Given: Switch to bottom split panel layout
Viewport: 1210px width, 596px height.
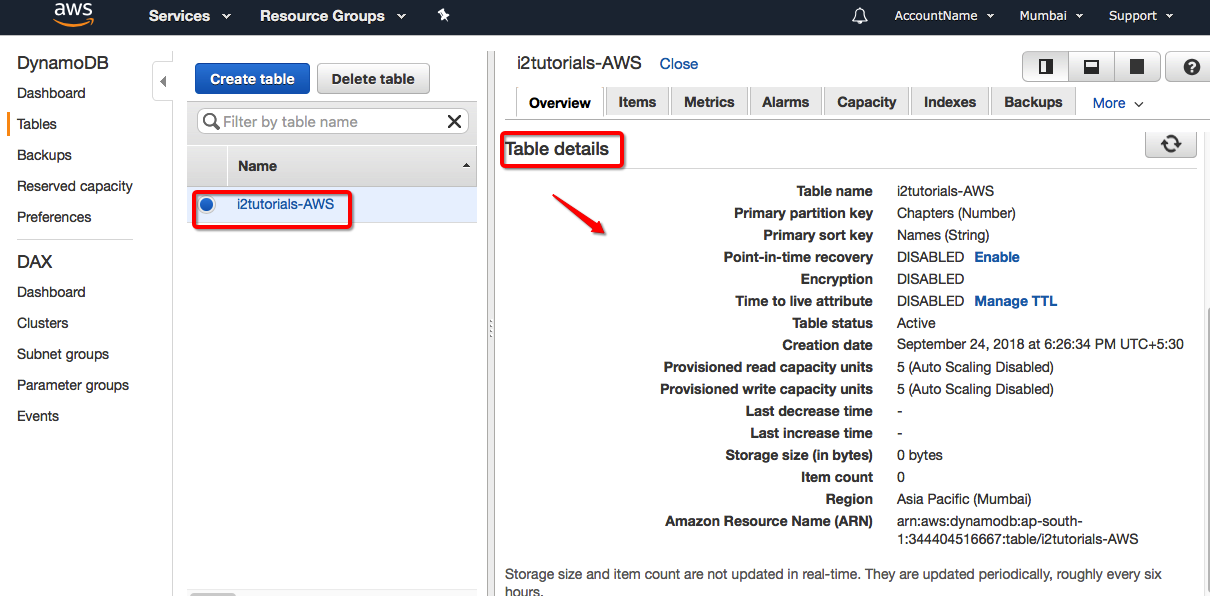Looking at the screenshot, I should pos(1091,67).
